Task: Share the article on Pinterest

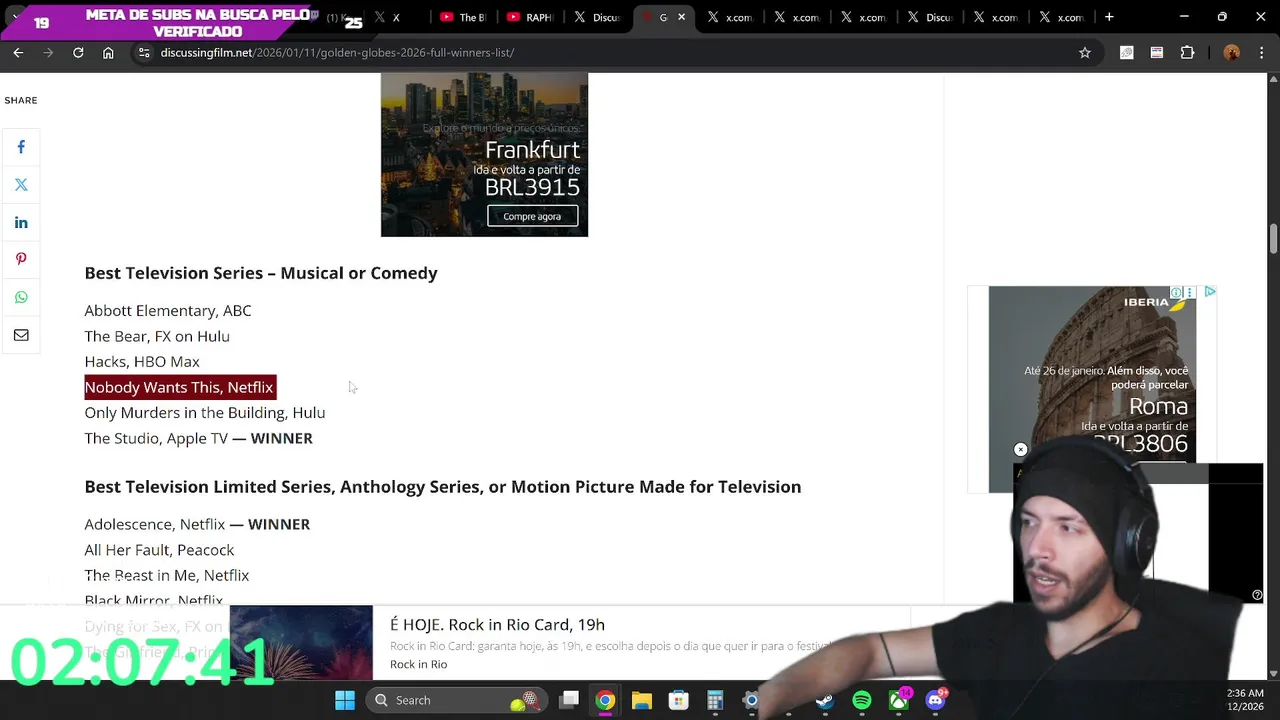Action: pos(21,260)
